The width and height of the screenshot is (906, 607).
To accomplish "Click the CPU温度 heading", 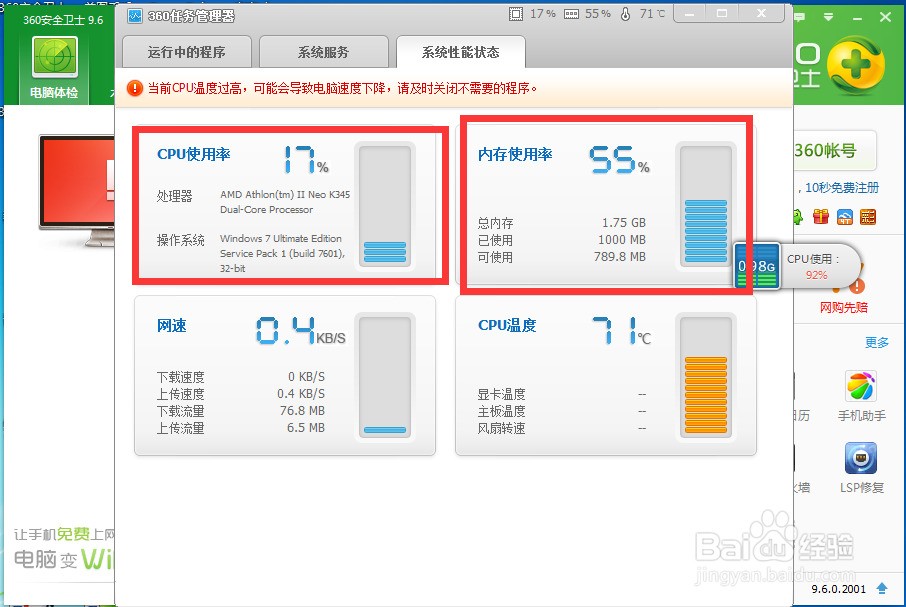I will [x=507, y=326].
